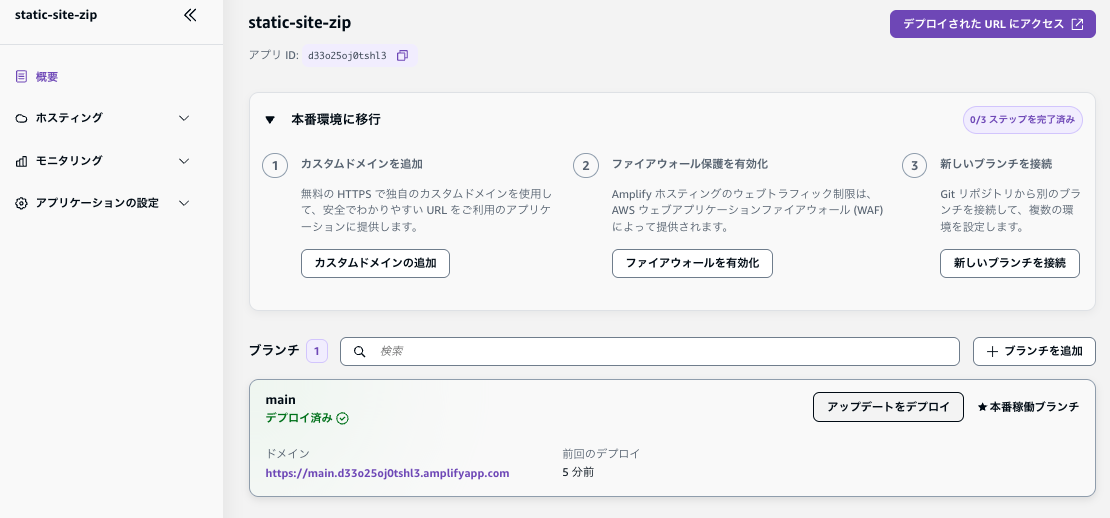Expand the アプリケーションの設定 chevron
This screenshot has height=518, width=1110.
pyautogui.click(x=184, y=203)
